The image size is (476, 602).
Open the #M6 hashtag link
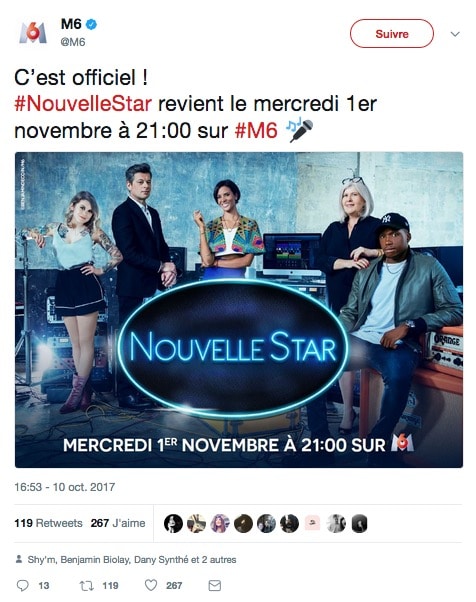[256, 131]
